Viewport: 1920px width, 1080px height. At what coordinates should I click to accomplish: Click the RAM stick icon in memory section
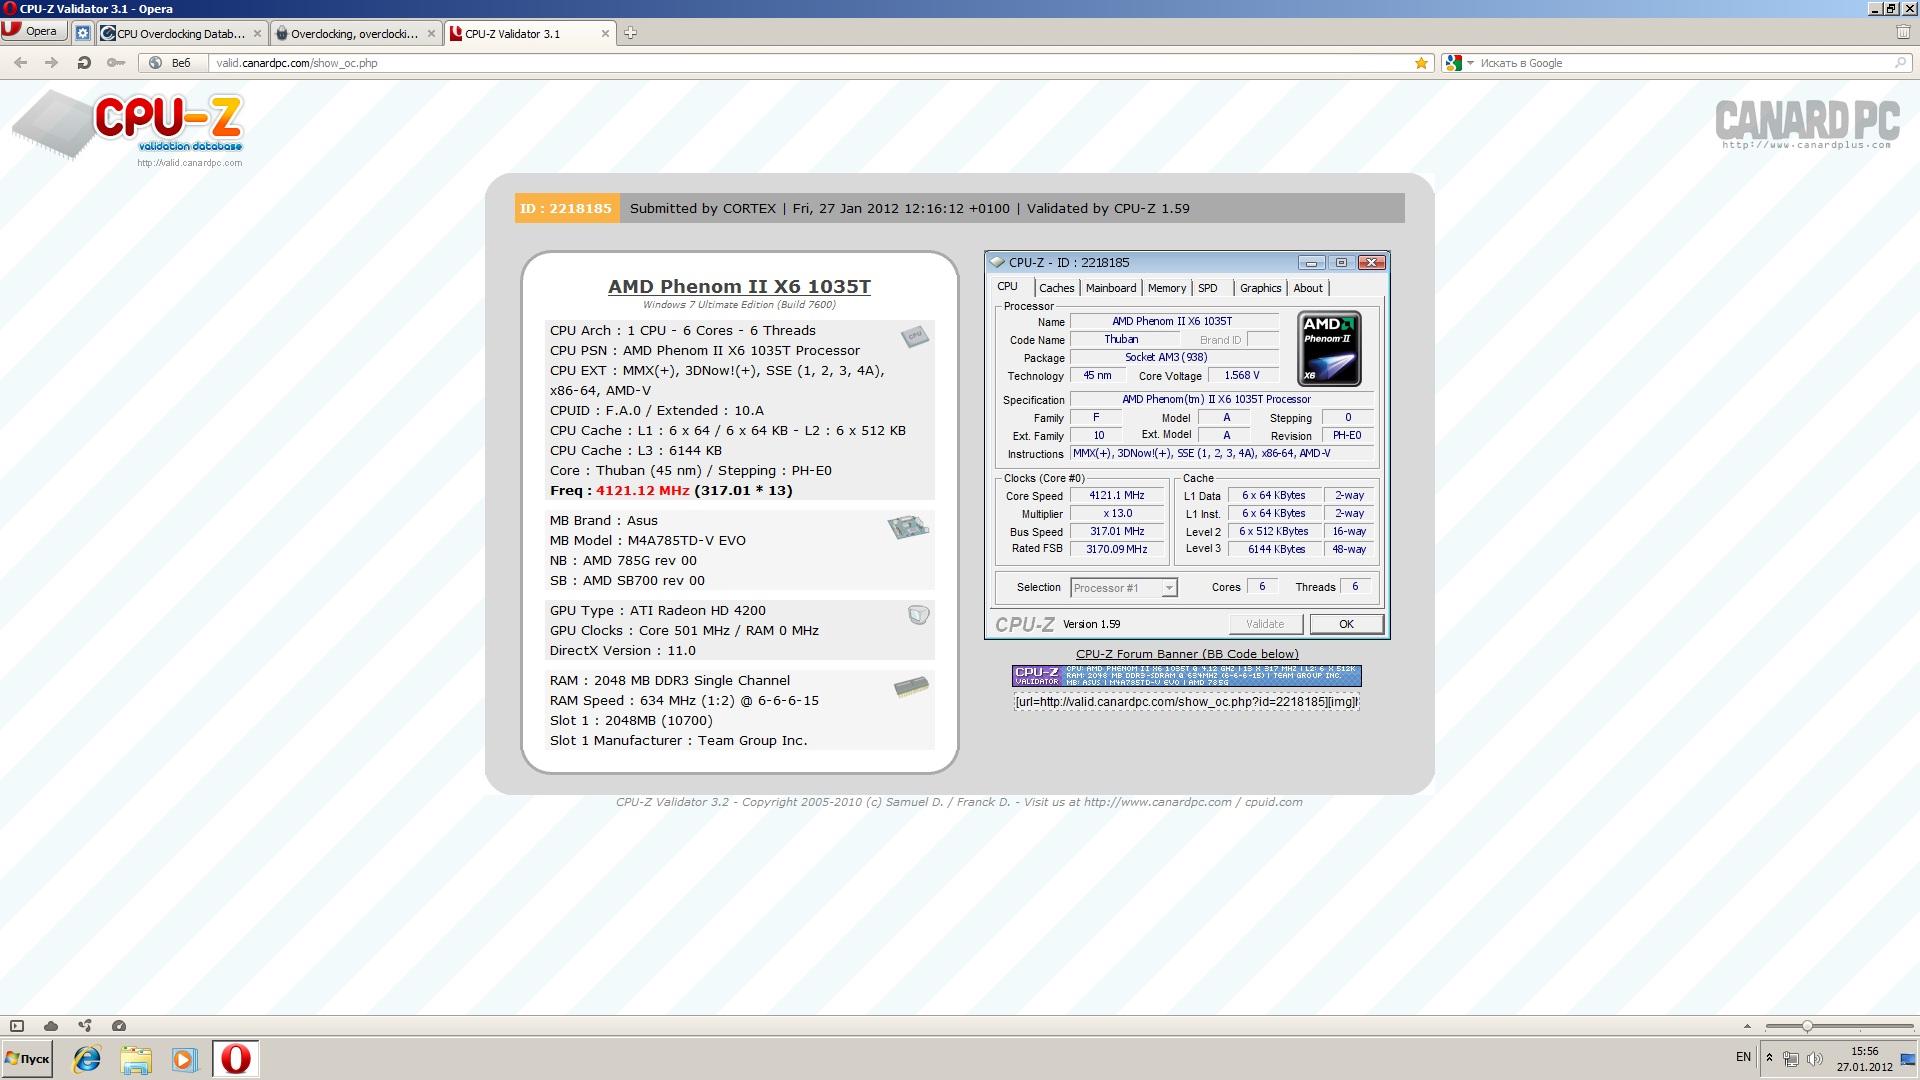point(911,686)
